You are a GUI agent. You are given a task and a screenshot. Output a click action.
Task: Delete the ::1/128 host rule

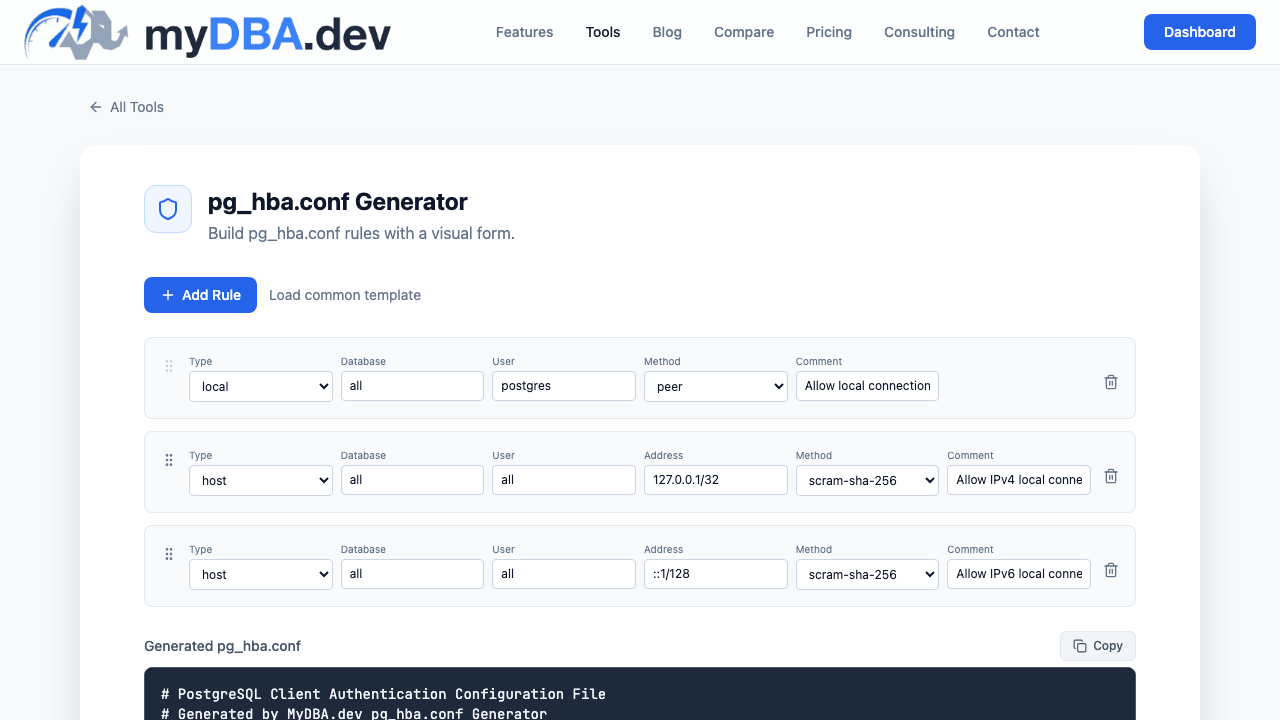pyautogui.click(x=1111, y=570)
